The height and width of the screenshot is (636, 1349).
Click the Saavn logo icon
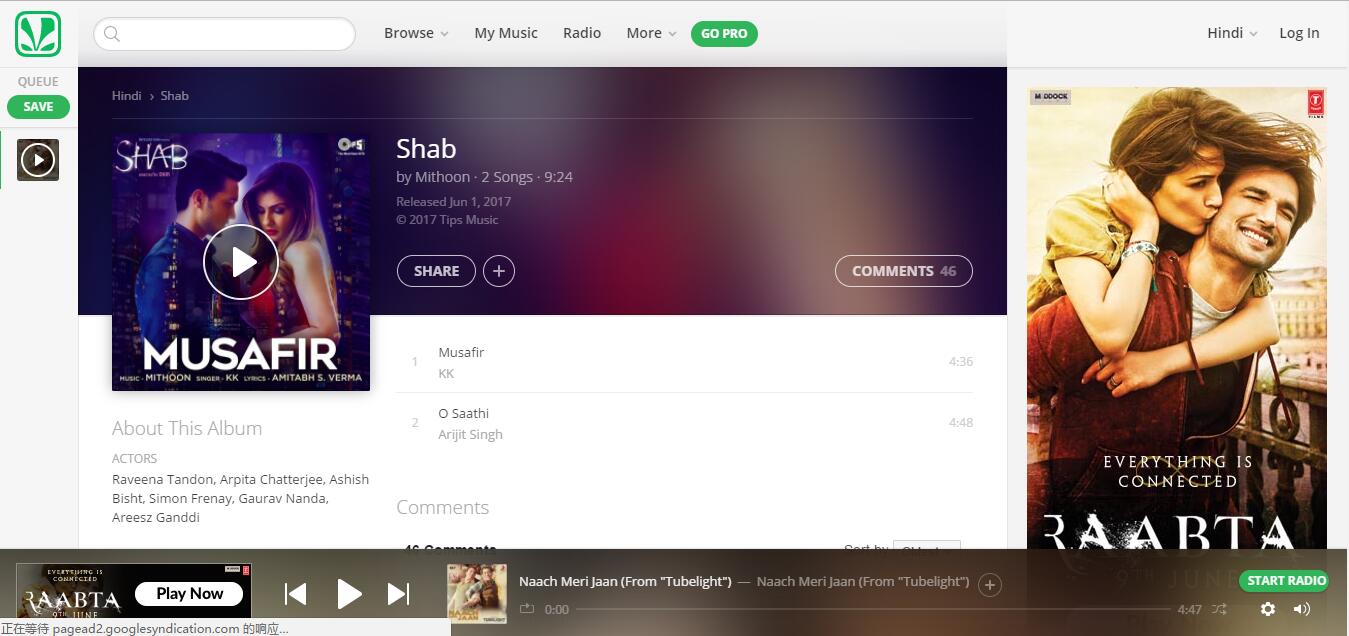38,34
